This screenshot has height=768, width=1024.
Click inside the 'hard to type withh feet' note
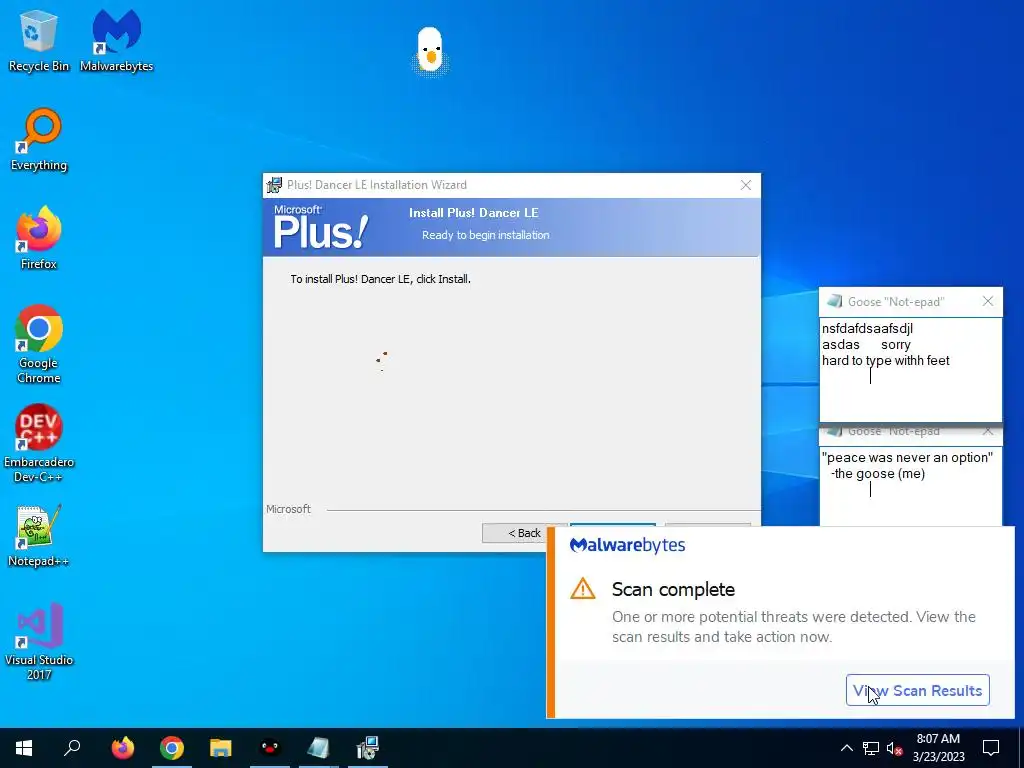pos(910,370)
